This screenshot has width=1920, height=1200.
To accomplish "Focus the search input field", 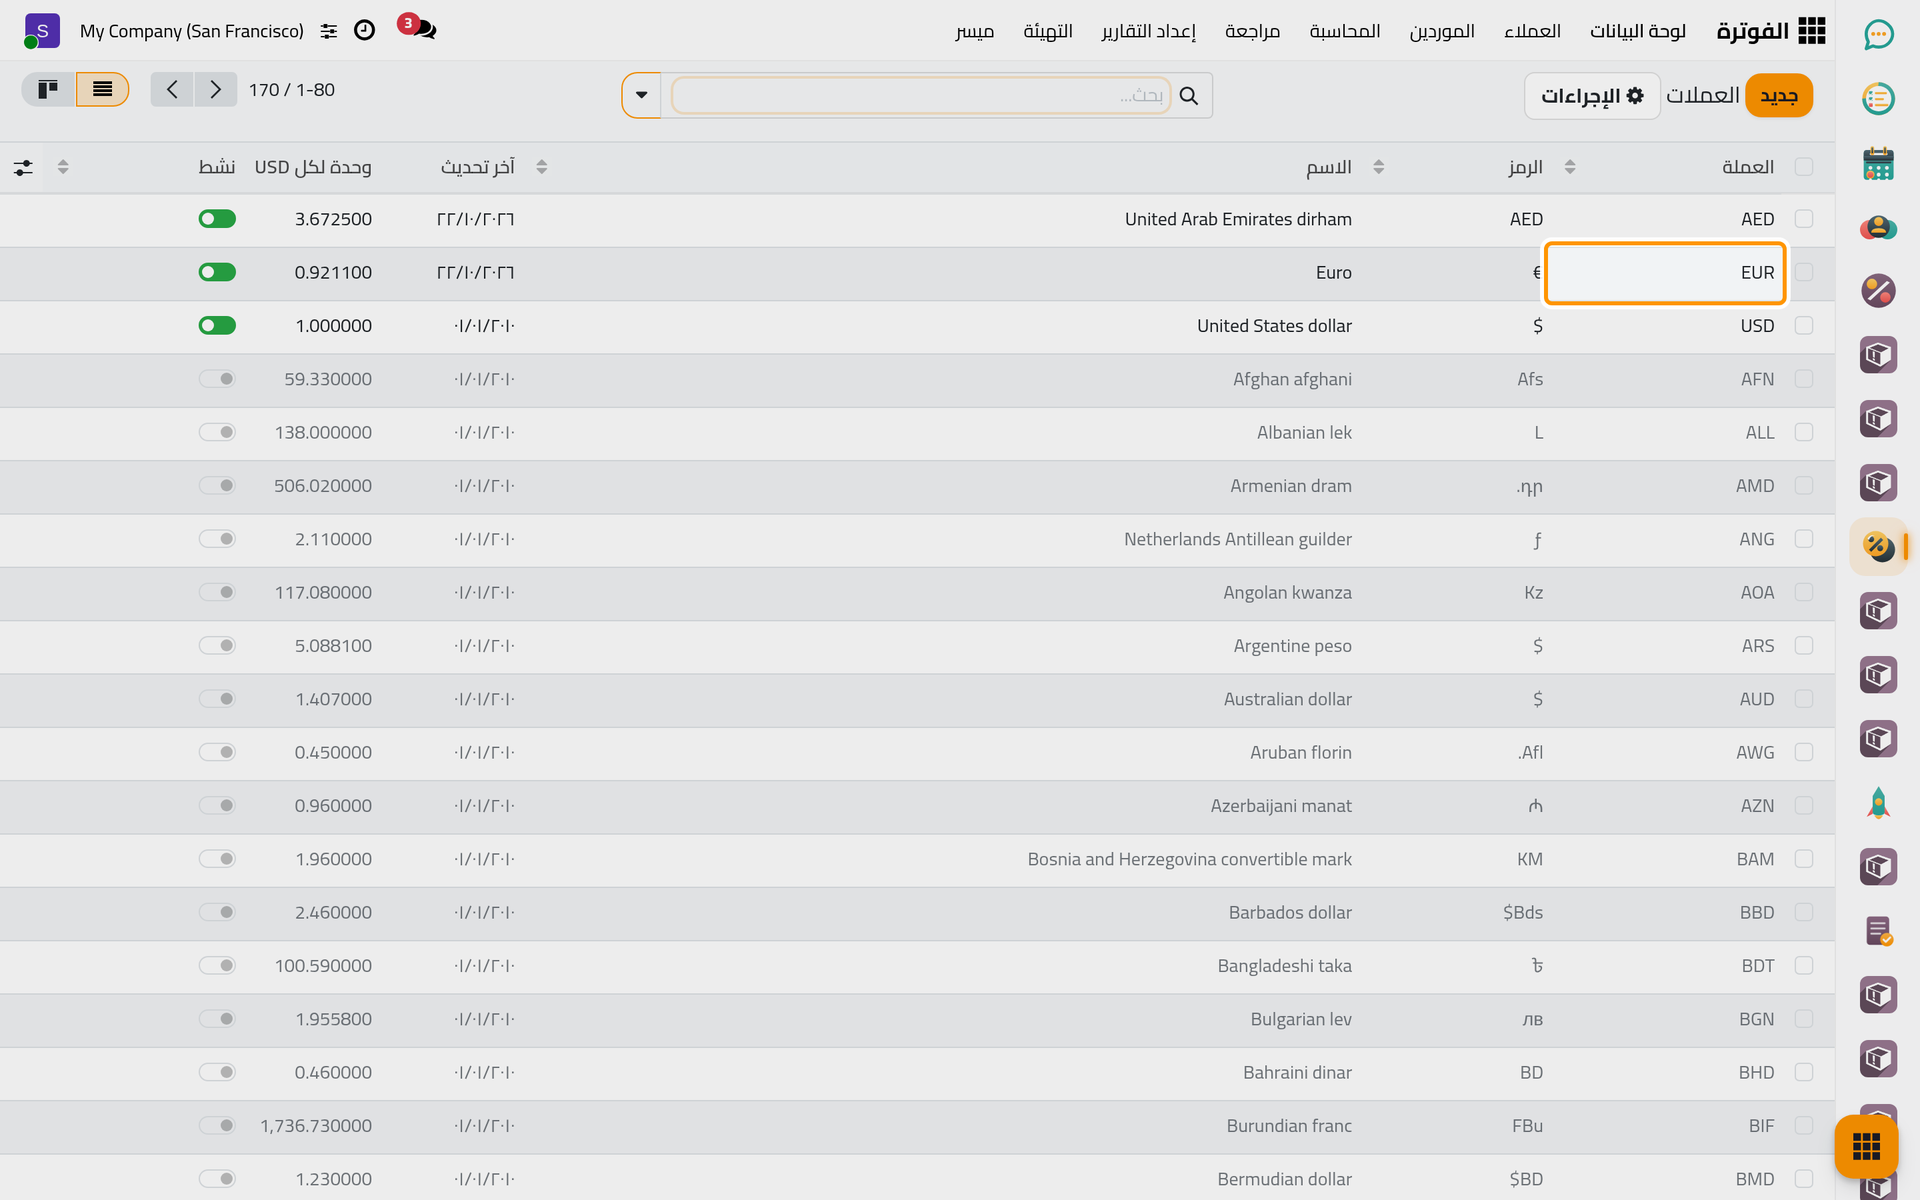I will click(921, 95).
